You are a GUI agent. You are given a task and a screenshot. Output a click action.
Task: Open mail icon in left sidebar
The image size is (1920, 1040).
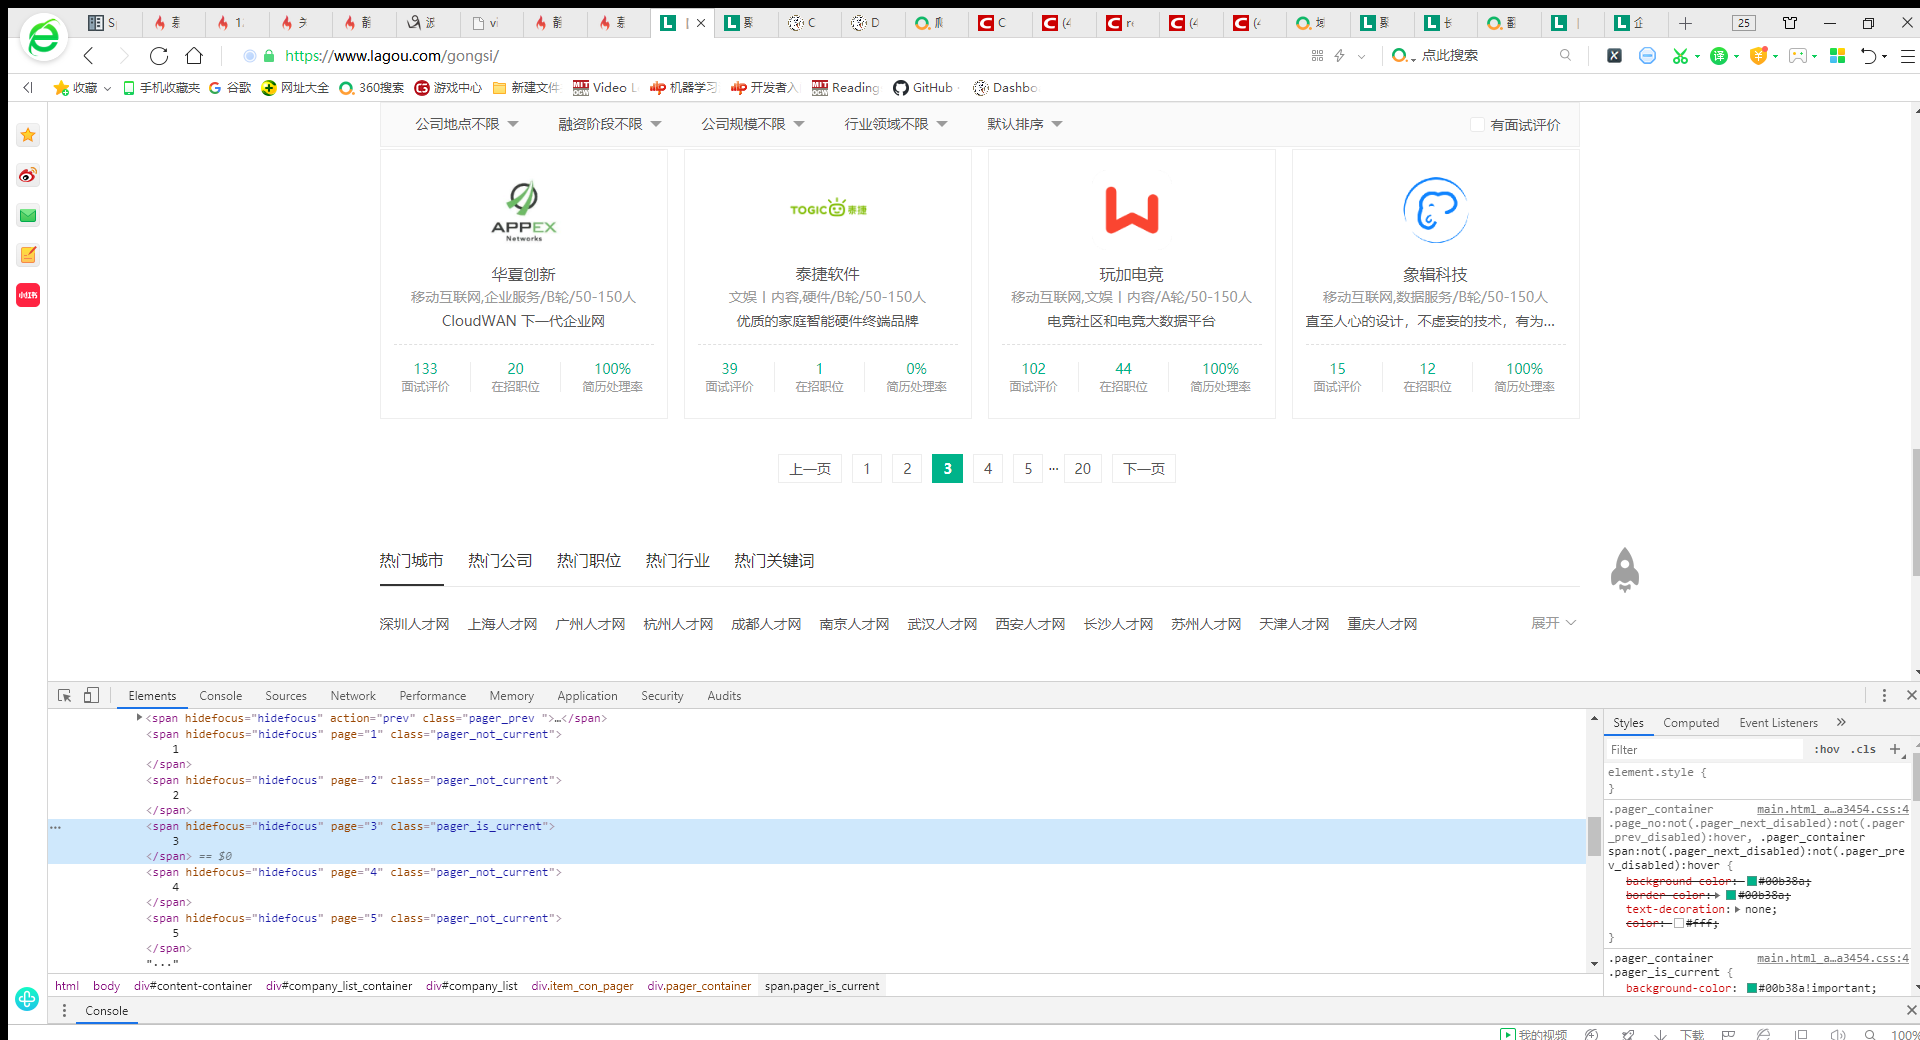point(28,215)
